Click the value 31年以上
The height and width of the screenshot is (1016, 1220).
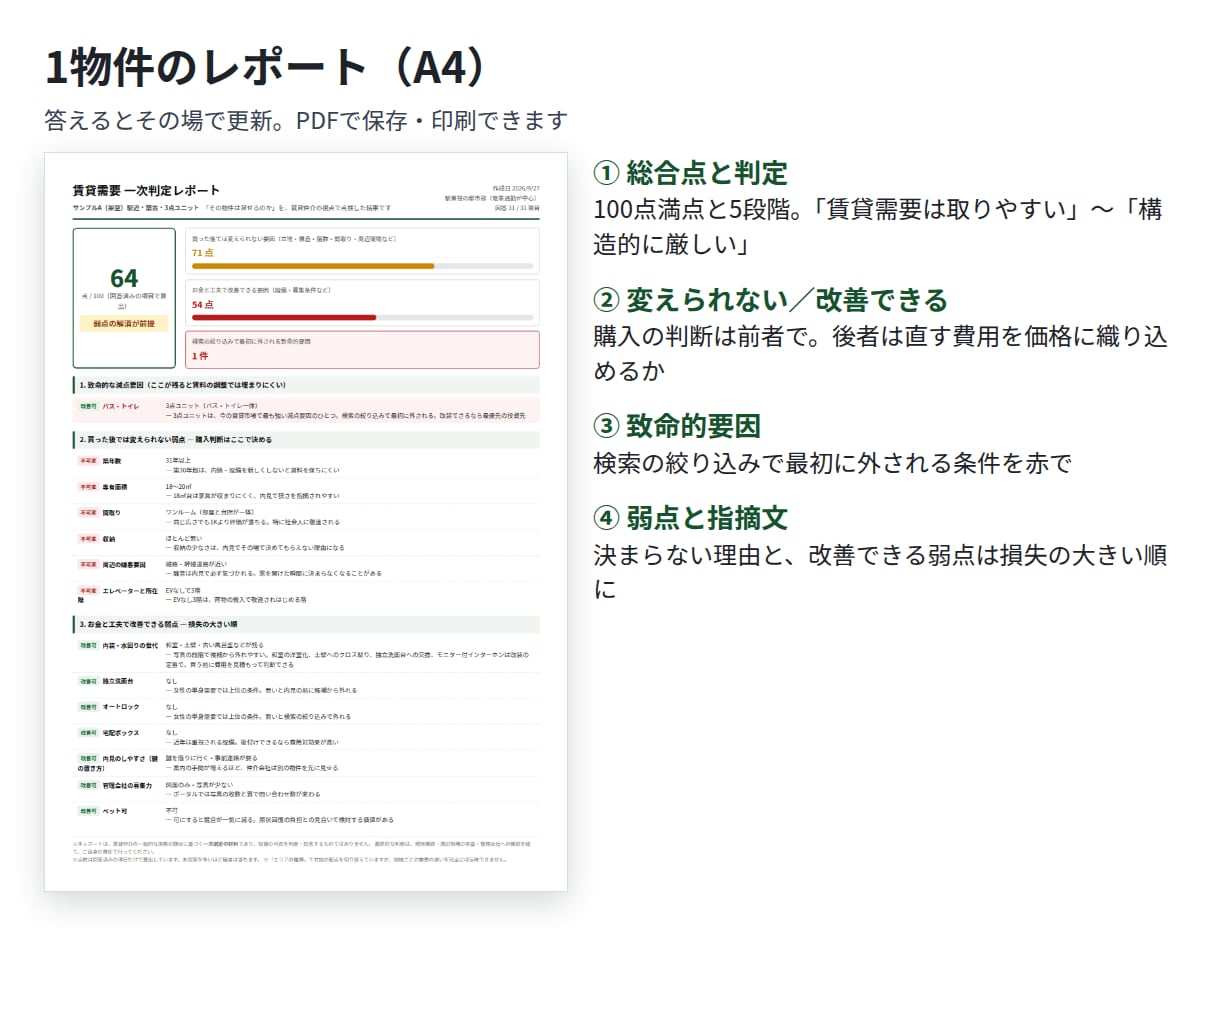178,461
